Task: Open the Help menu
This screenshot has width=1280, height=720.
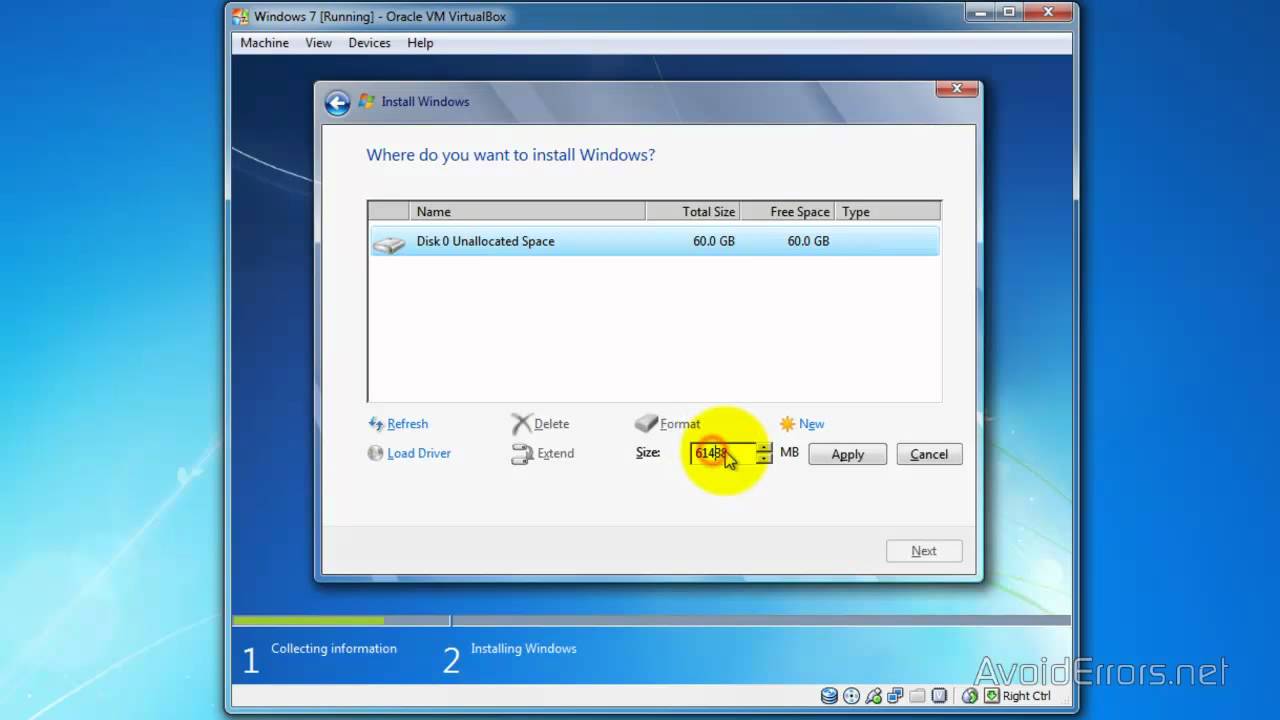Action: [x=420, y=43]
